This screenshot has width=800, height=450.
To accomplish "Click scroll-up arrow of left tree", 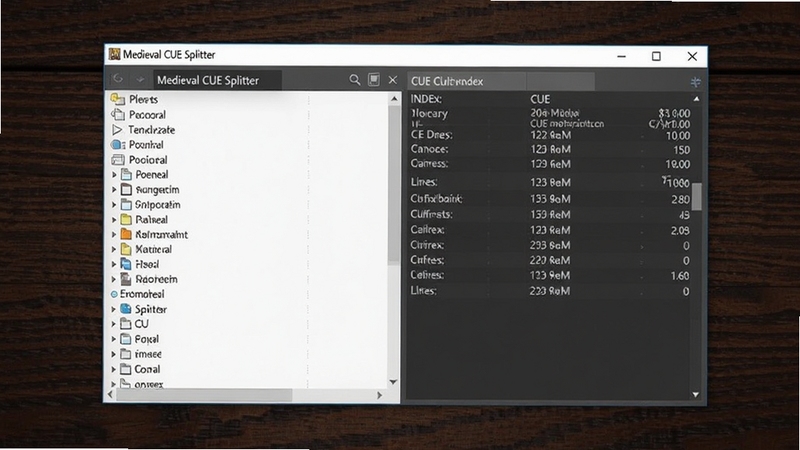I will [x=394, y=98].
